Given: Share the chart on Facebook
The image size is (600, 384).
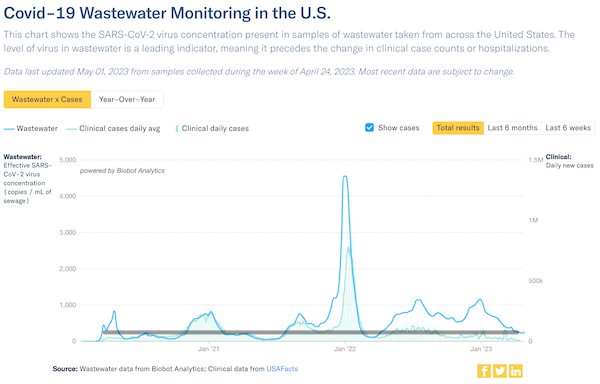Looking at the screenshot, I should 484,371.
